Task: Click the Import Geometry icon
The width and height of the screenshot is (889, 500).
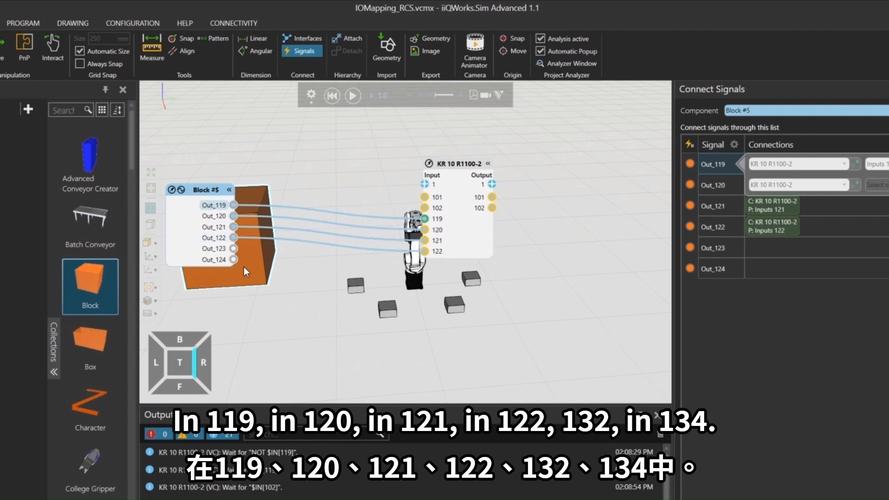Action: pyautogui.click(x=386, y=46)
